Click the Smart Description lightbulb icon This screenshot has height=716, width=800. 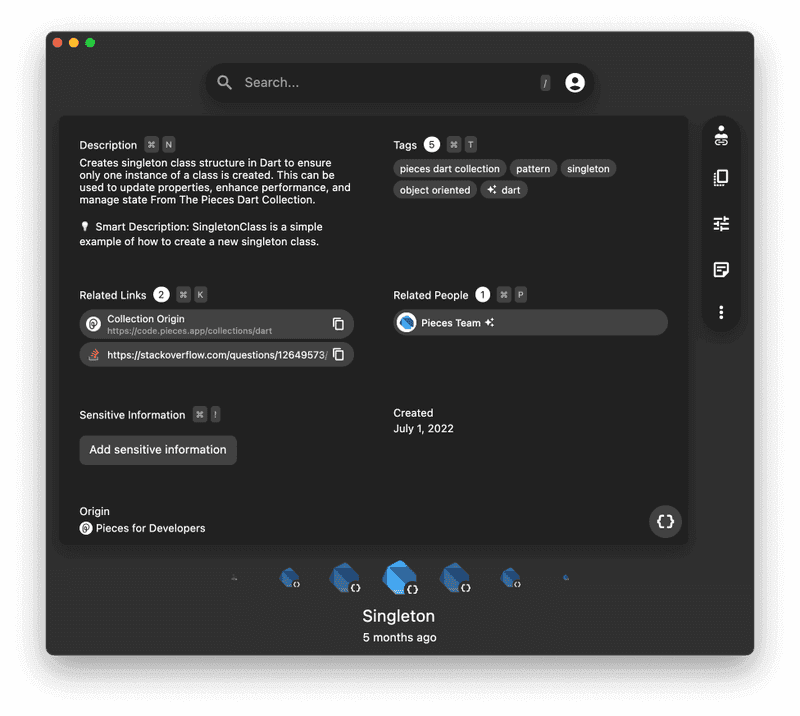[x=85, y=226]
